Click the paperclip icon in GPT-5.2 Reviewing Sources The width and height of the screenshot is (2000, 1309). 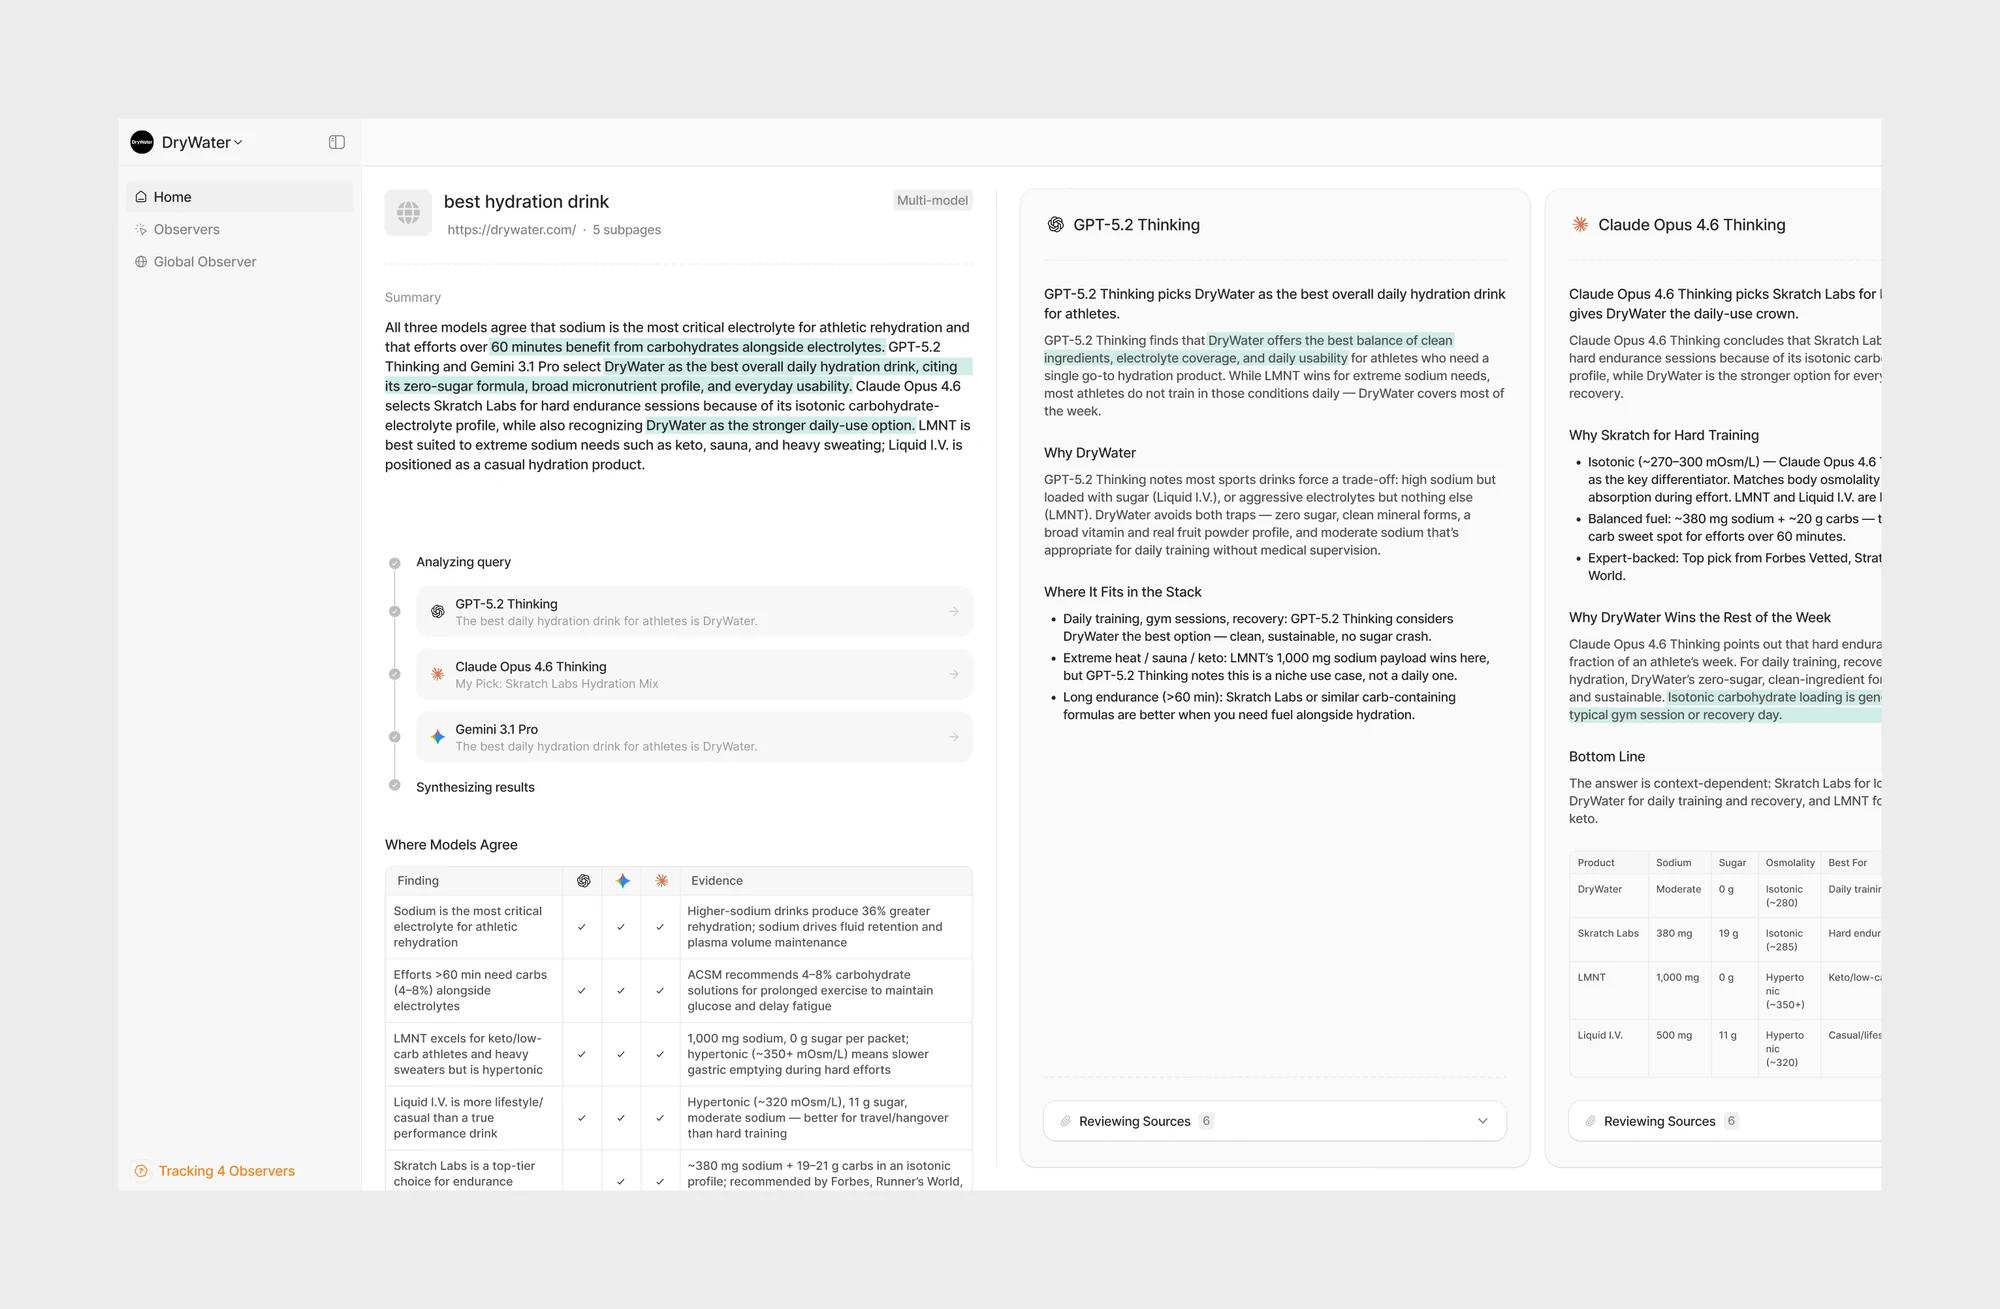click(1066, 1121)
